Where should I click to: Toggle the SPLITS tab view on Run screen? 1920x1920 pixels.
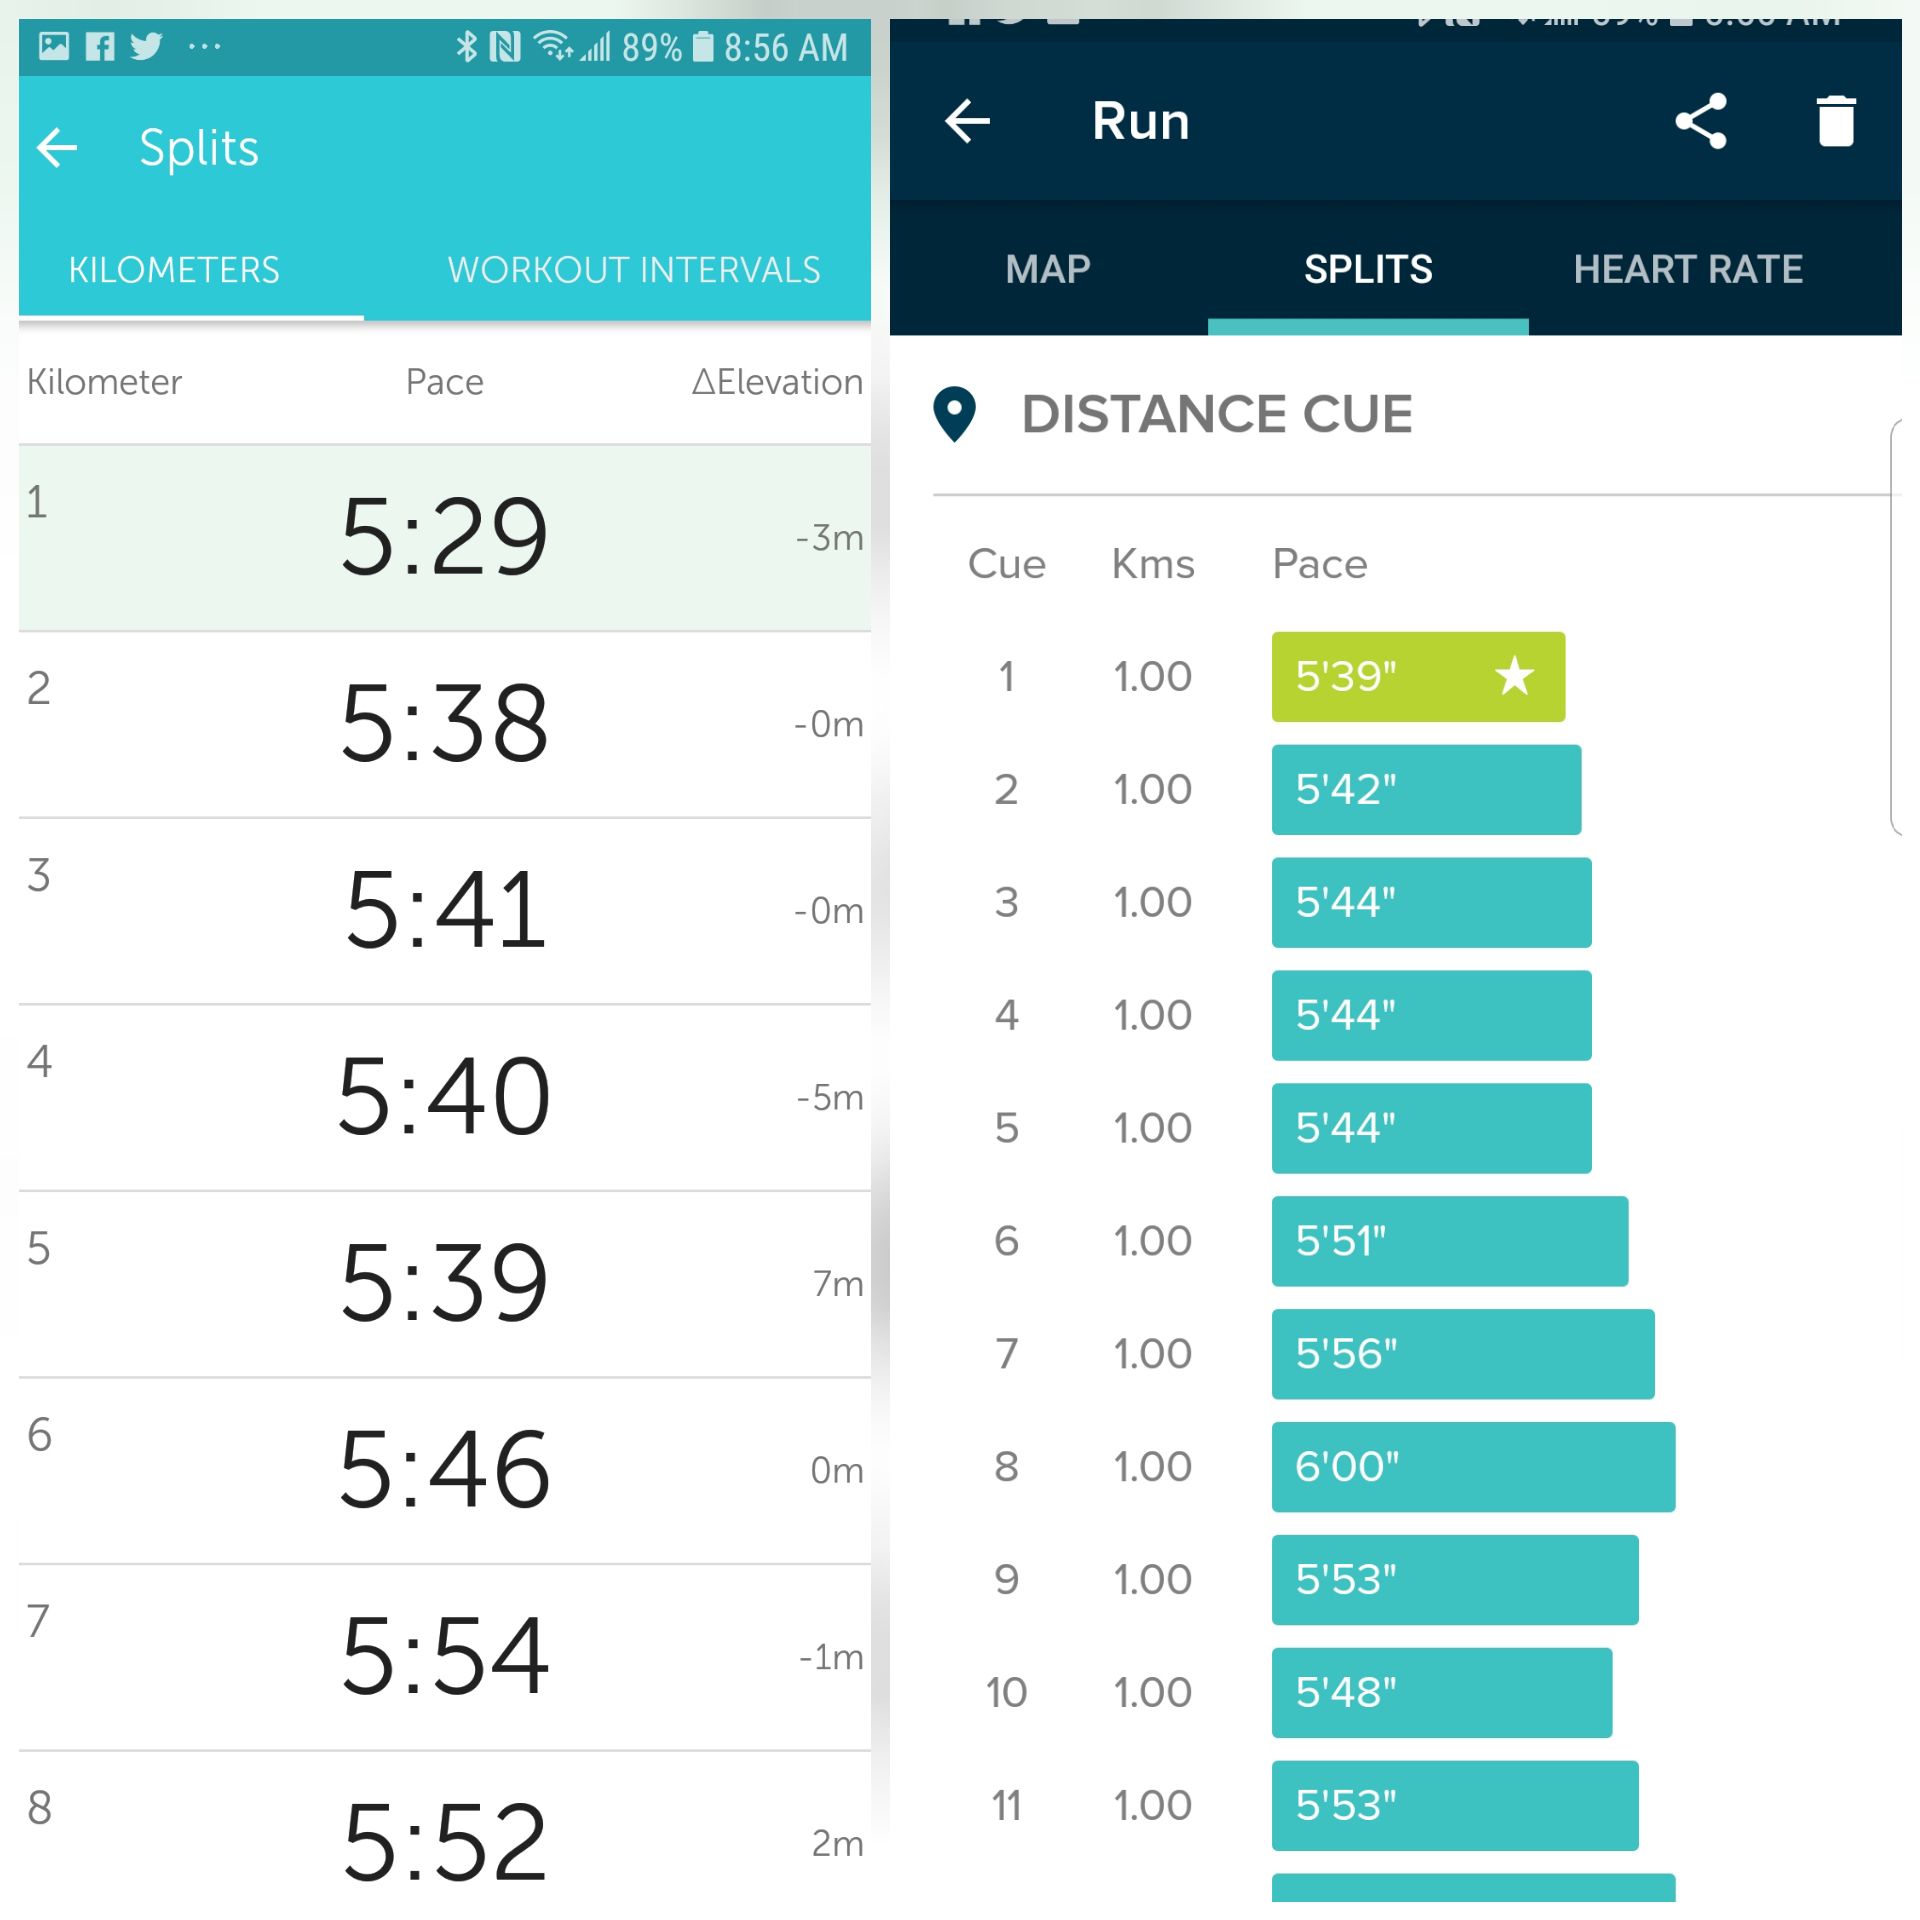(1370, 267)
